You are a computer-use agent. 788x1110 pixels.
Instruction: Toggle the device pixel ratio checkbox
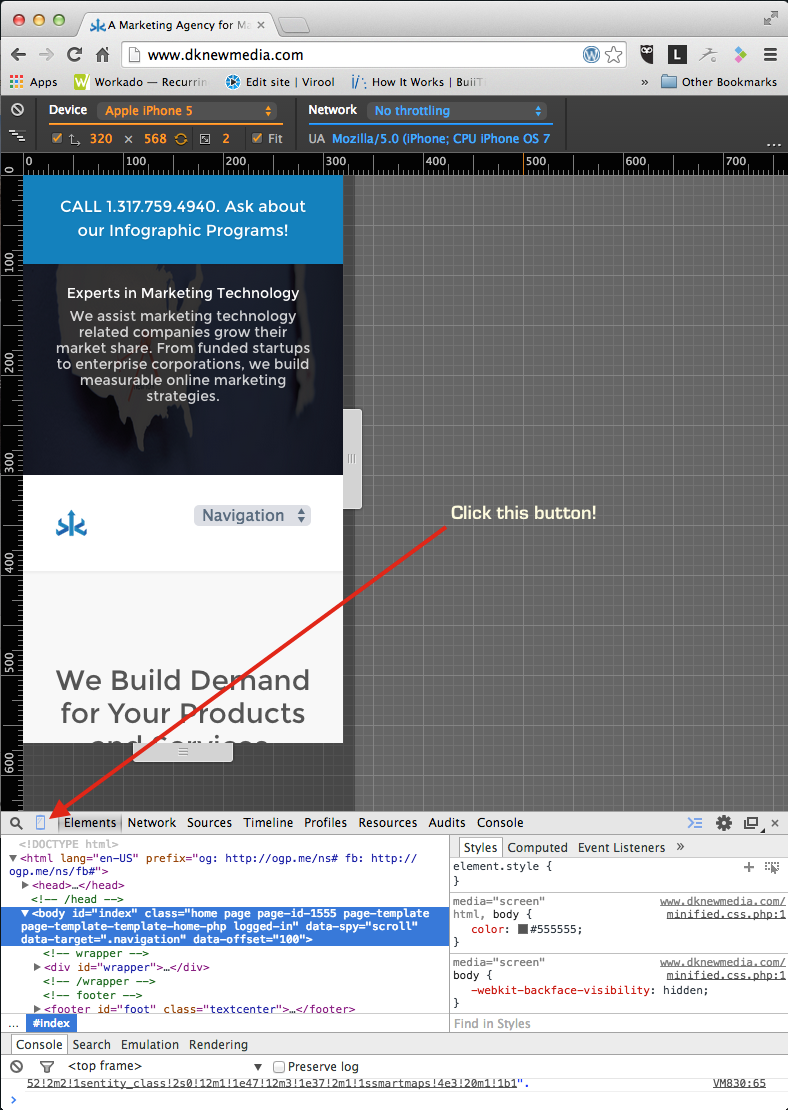[205, 139]
